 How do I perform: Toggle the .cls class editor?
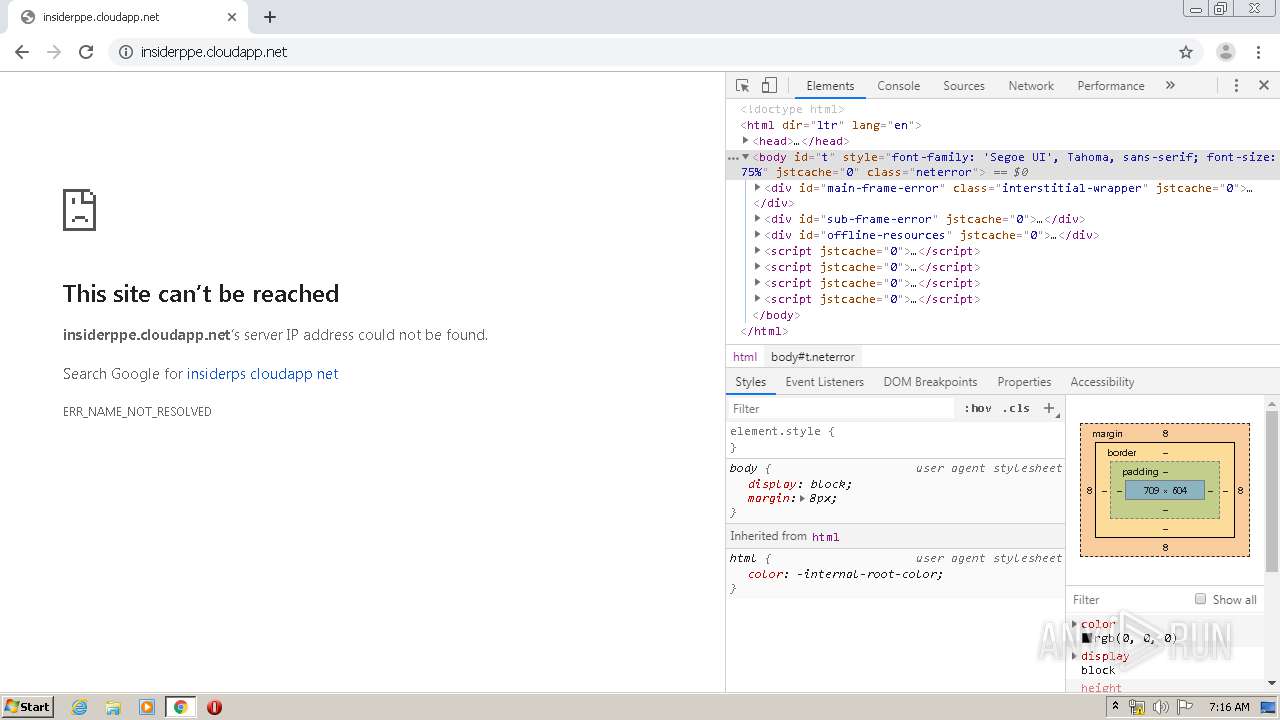(1016, 408)
